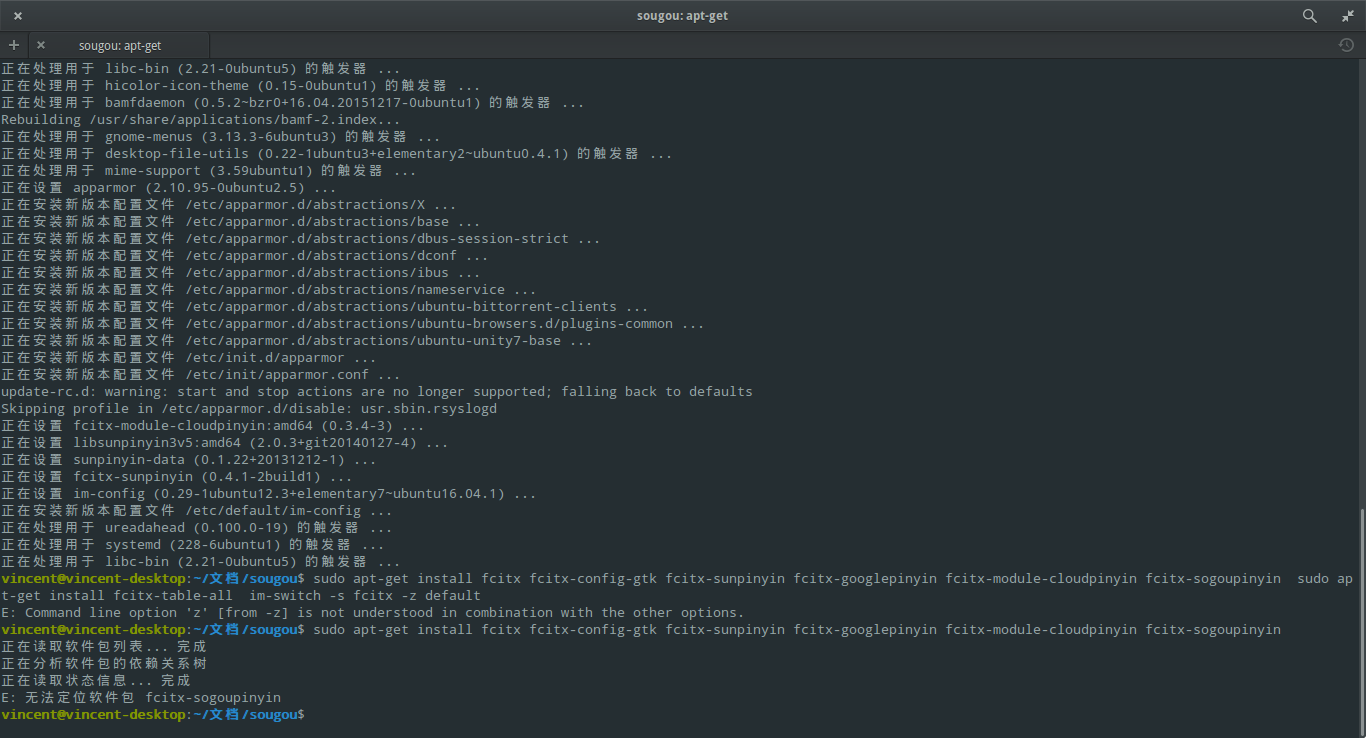1366x738 pixels.
Task: Open the terminal search icon
Action: 1309,16
